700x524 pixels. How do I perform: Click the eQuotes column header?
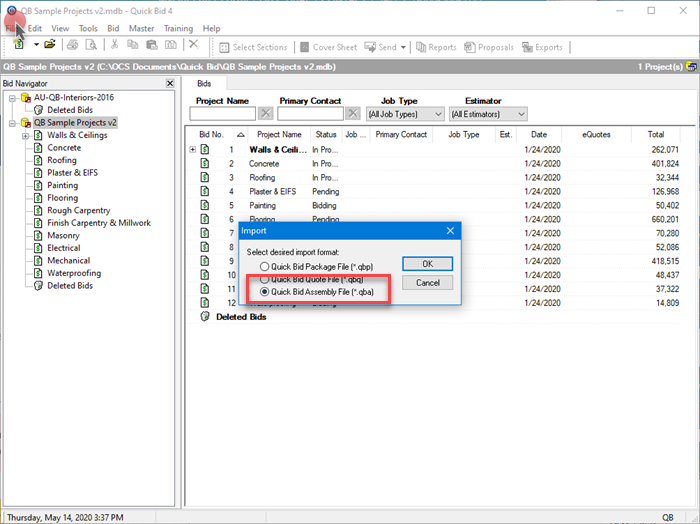coord(596,134)
